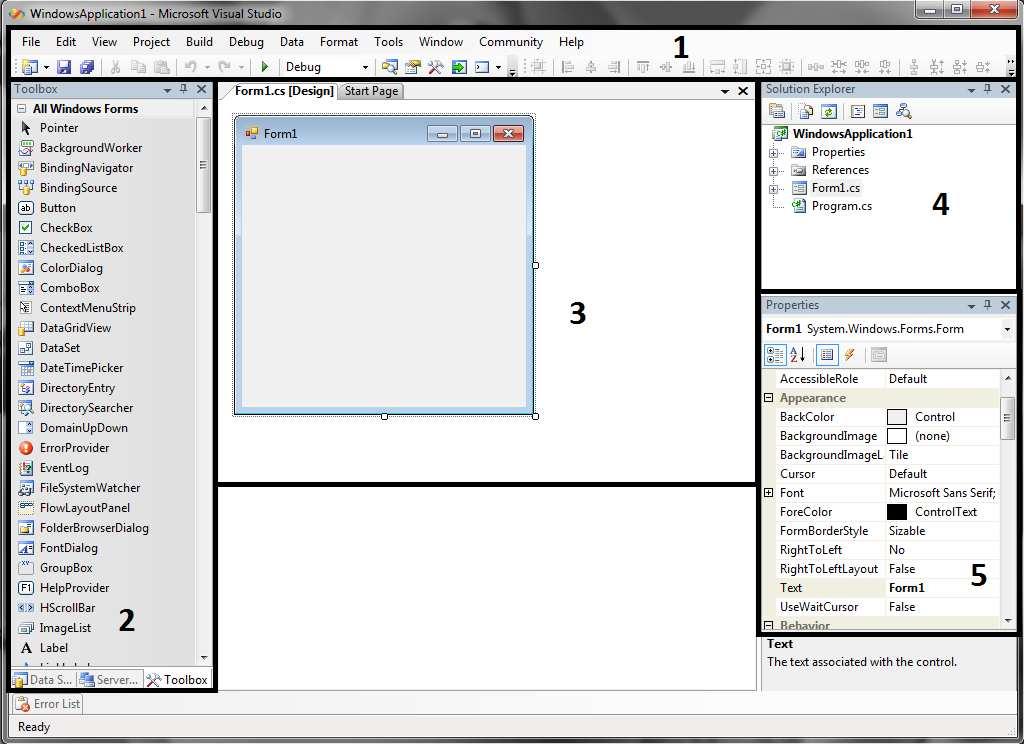This screenshot has height=744, width=1024.
Task: Click the Paste toolbar icon
Action: click(161, 67)
